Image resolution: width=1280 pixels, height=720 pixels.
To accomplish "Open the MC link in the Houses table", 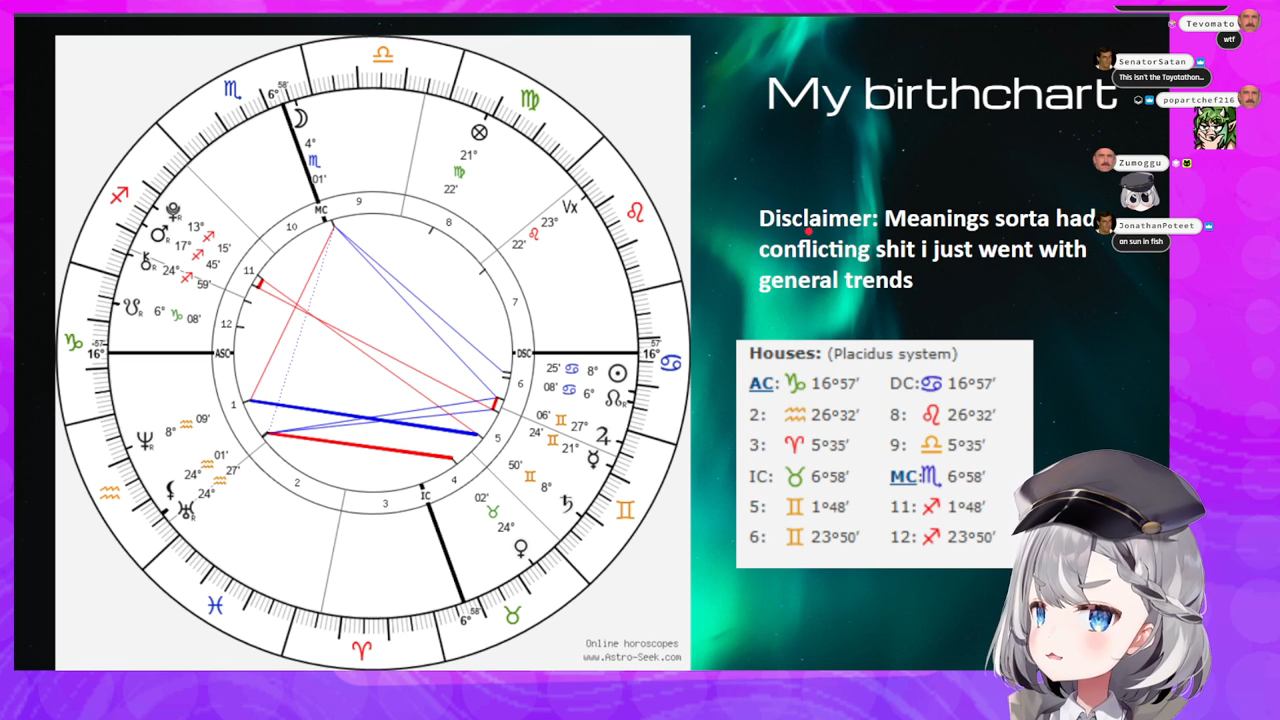I will pos(904,476).
